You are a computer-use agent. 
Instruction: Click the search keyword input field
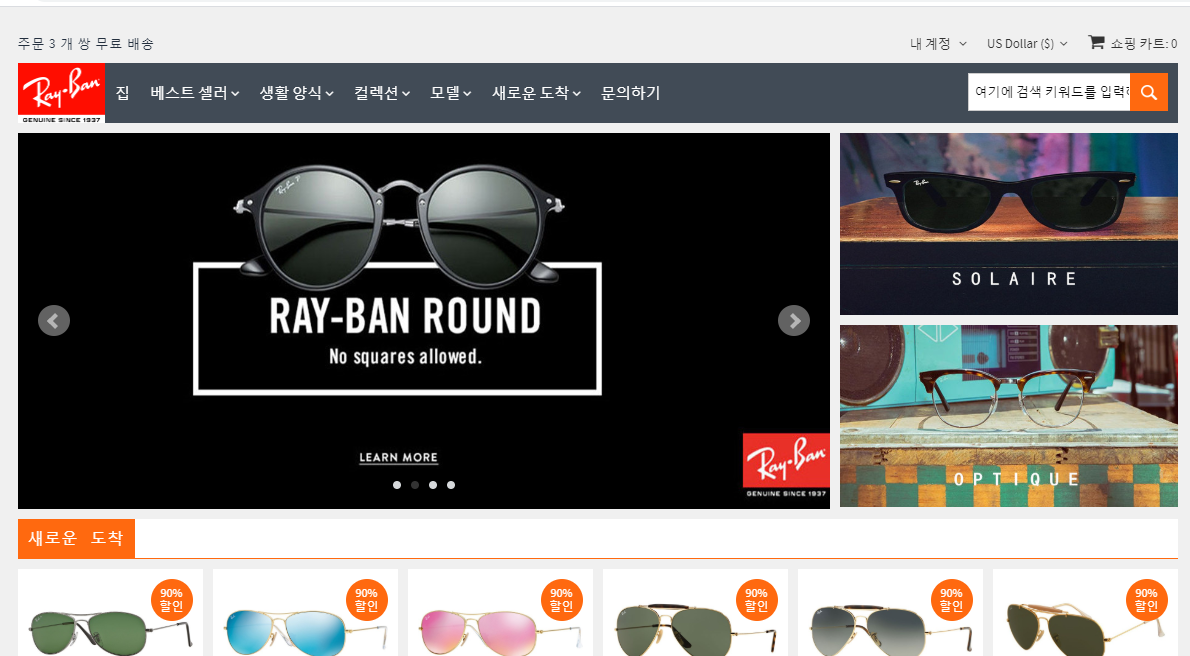[1049, 93]
